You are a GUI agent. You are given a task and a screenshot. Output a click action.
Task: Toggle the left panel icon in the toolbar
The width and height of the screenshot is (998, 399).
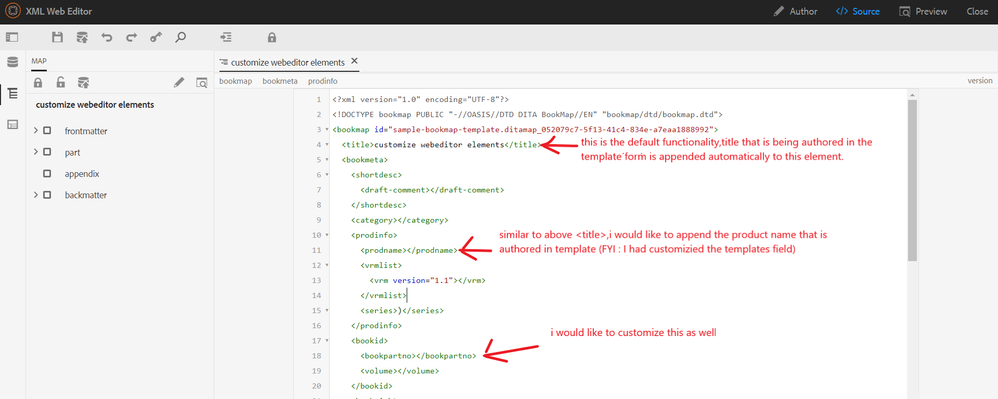[x=13, y=38]
